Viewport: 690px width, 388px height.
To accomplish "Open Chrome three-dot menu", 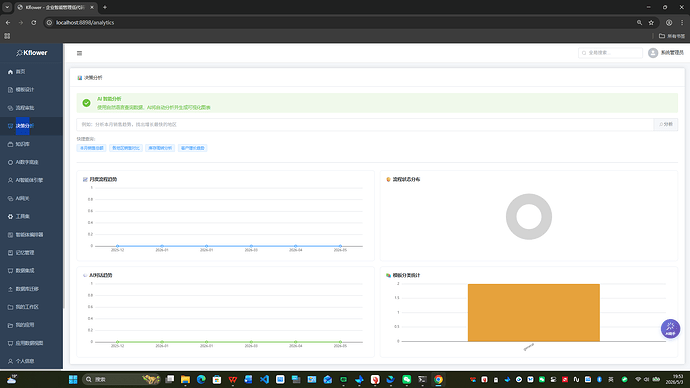I will [682, 22].
